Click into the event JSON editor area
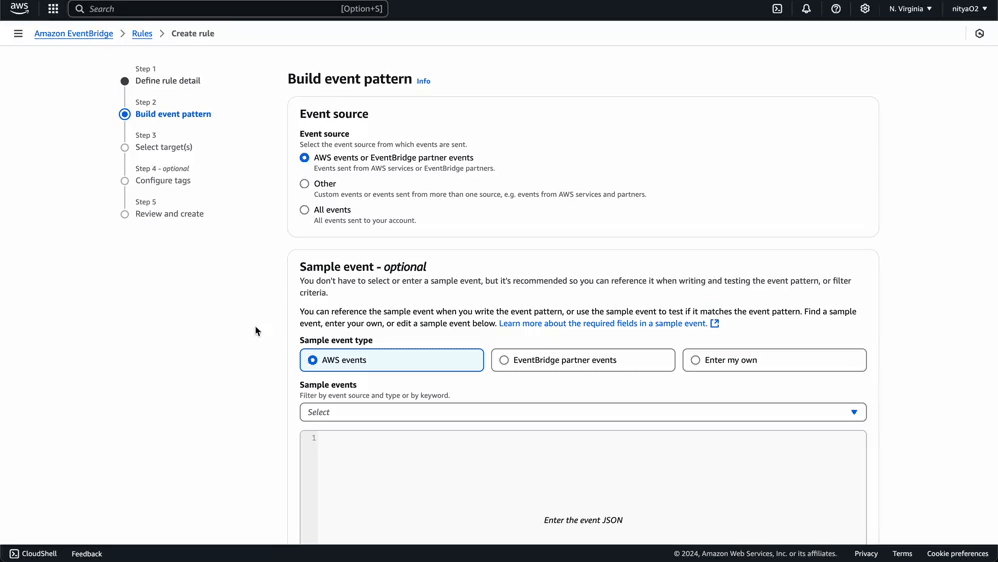The height and width of the screenshot is (562, 998). [x=592, y=488]
